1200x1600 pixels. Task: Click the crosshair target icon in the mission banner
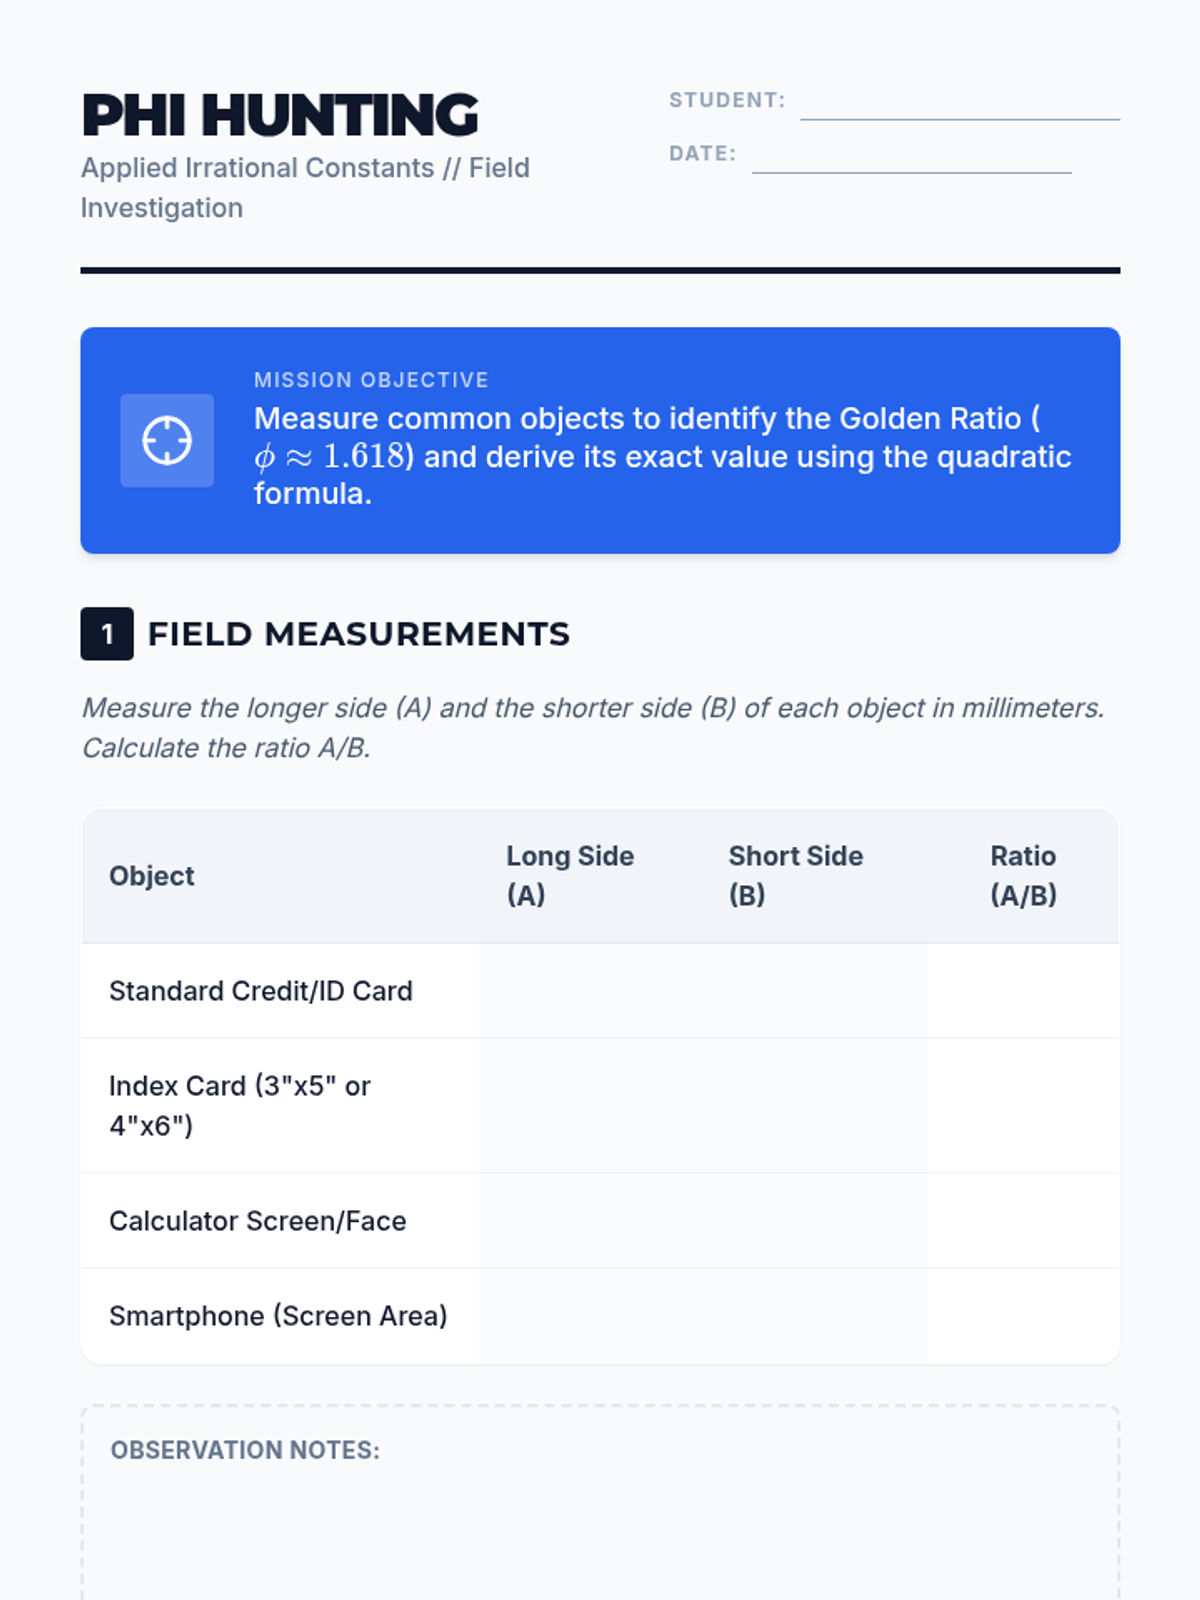click(x=167, y=440)
